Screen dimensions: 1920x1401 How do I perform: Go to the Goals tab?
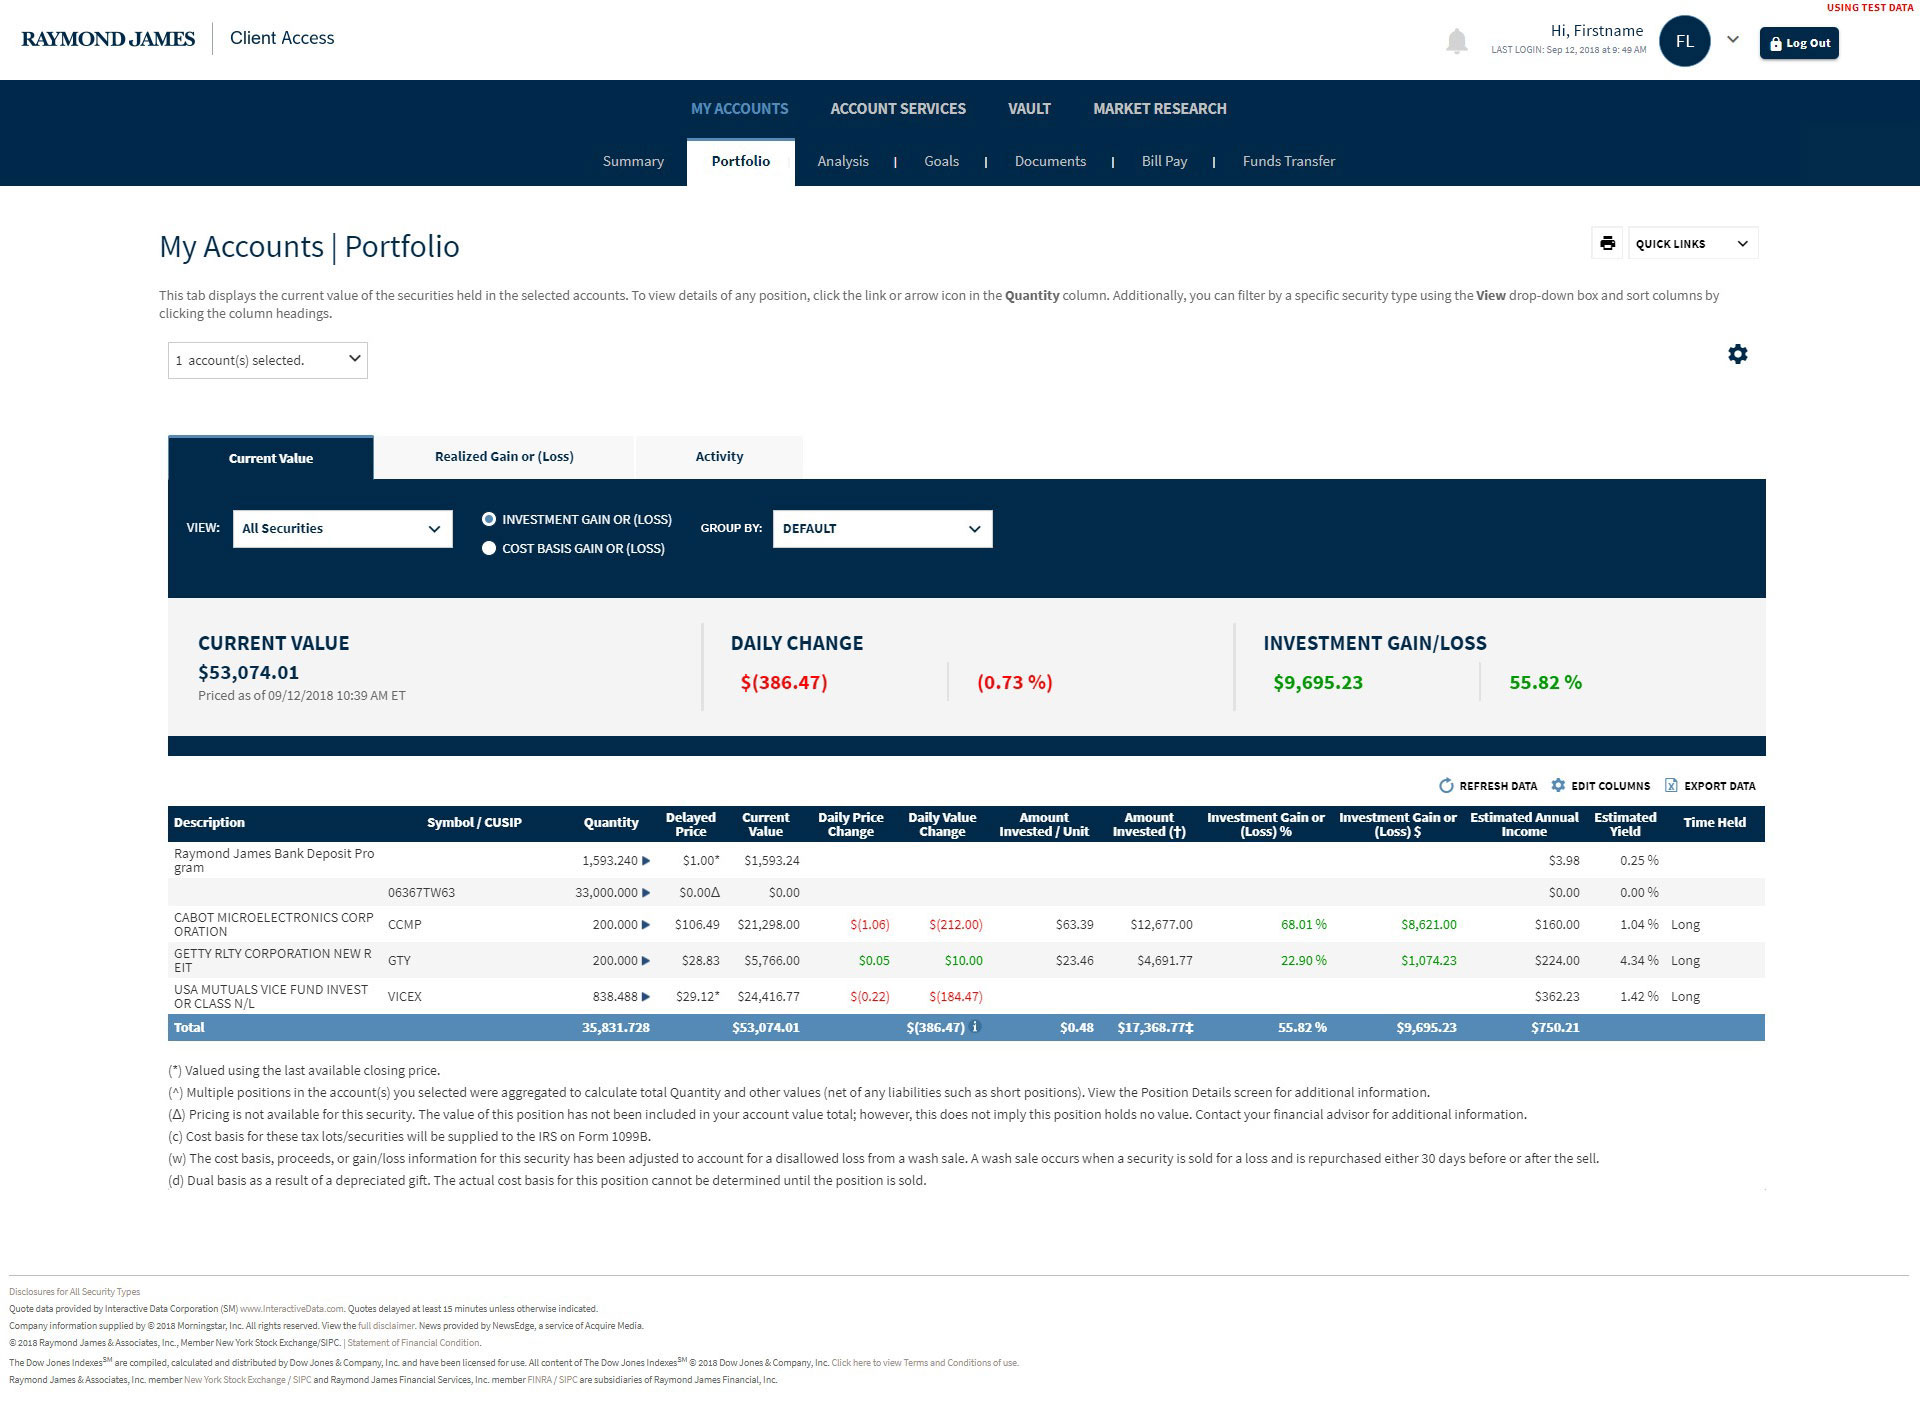tap(941, 161)
